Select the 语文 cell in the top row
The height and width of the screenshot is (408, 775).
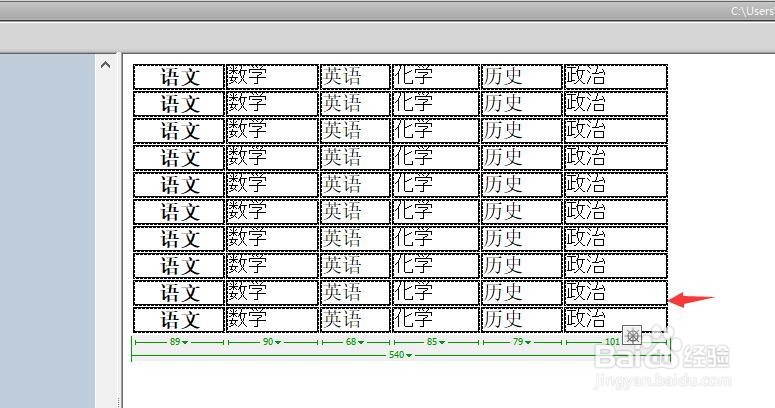pyautogui.click(x=179, y=77)
